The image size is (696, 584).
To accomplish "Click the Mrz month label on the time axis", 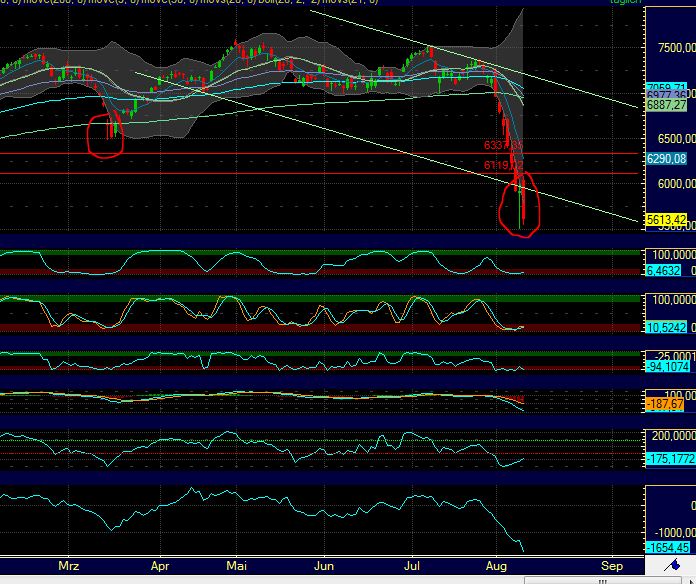I will [69, 566].
